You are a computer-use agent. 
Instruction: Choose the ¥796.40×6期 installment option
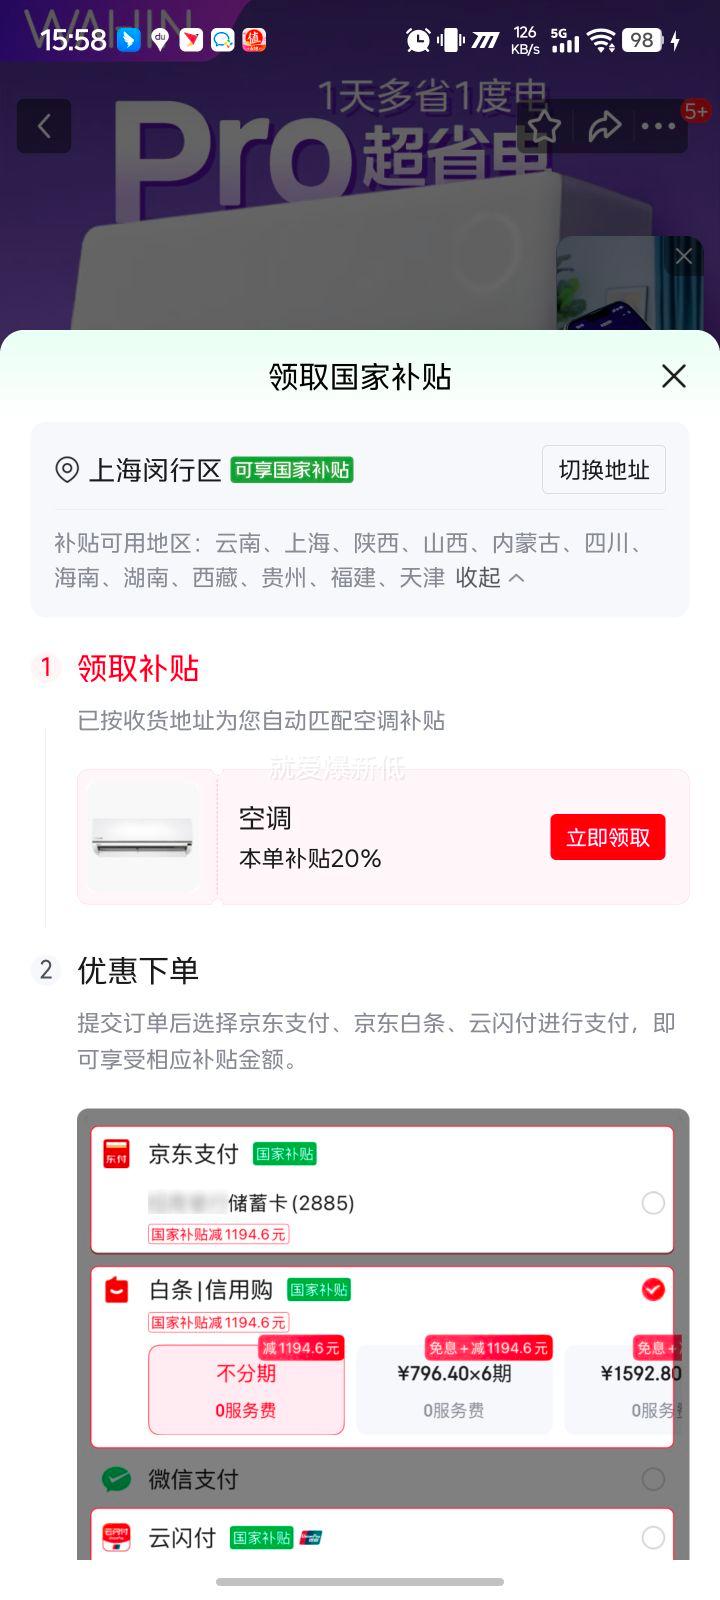point(454,1390)
